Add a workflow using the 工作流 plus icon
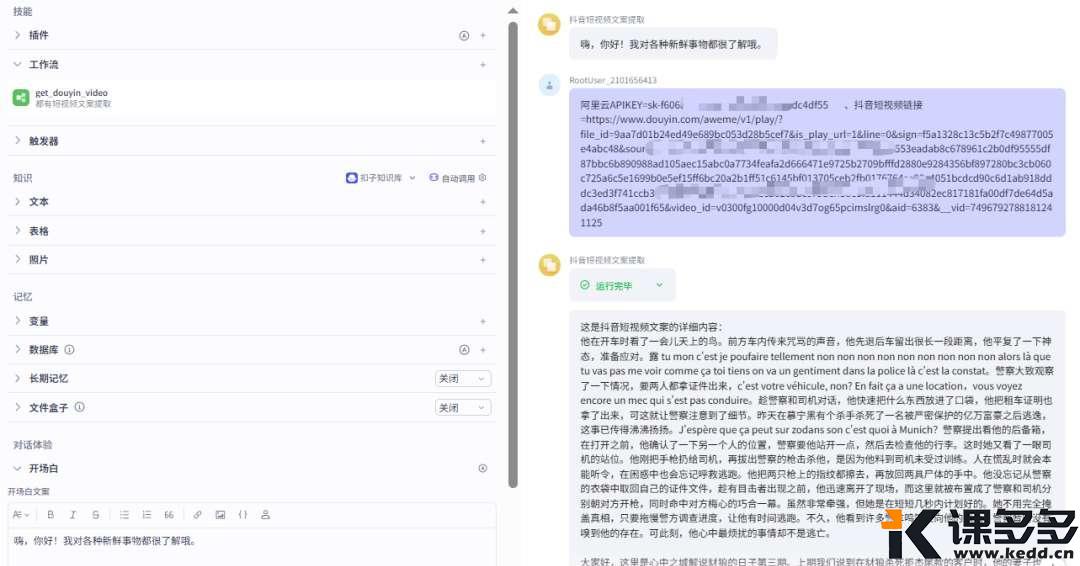Screen dimensions: 1080x566 tap(483, 65)
